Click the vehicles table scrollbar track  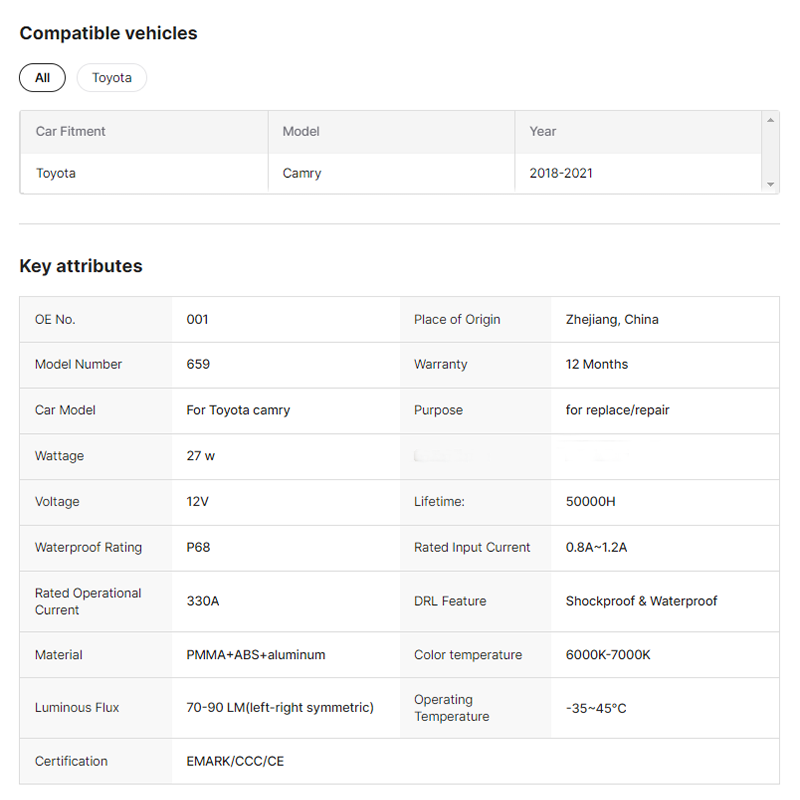pos(770,152)
